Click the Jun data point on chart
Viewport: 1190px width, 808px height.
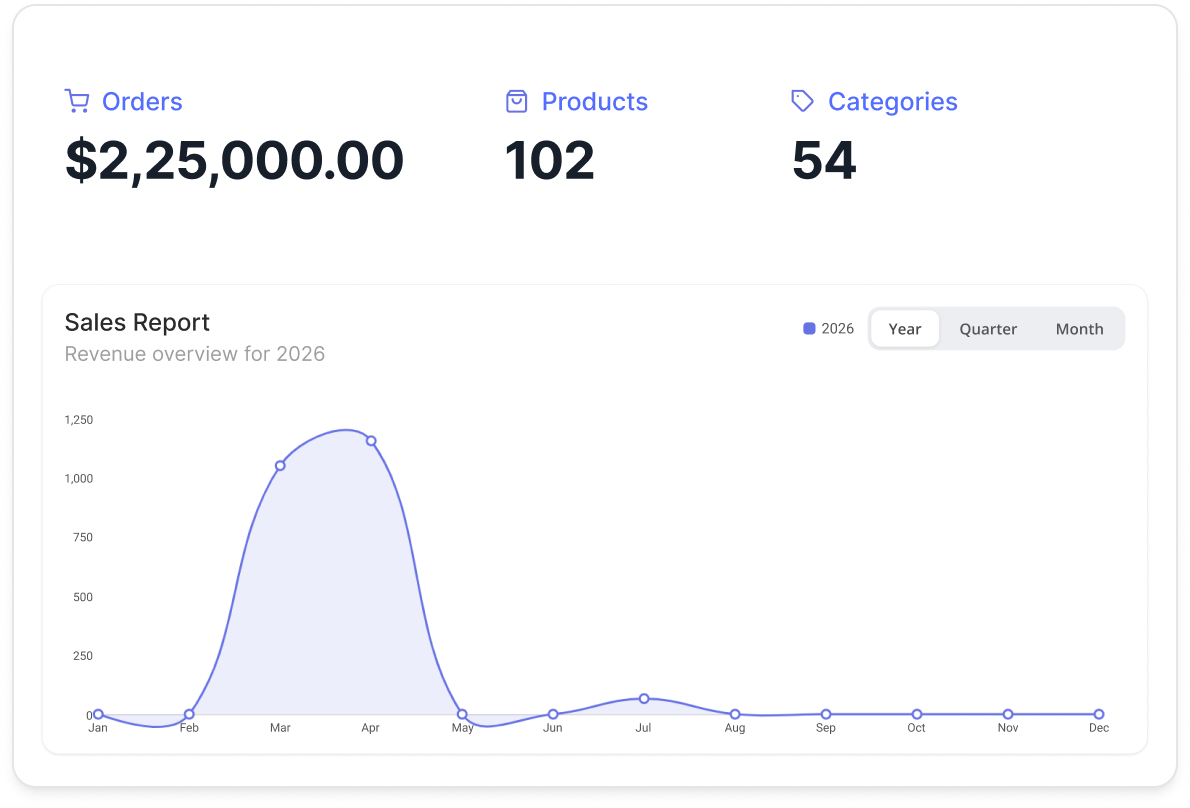(553, 714)
